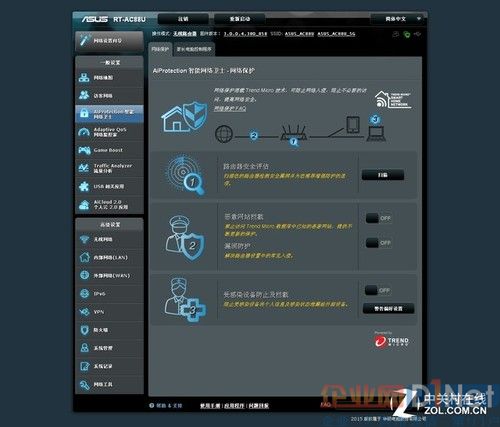The image size is (500, 427).
Task: Open Wireless settings Wi-Fi icon
Action: tap(84, 239)
